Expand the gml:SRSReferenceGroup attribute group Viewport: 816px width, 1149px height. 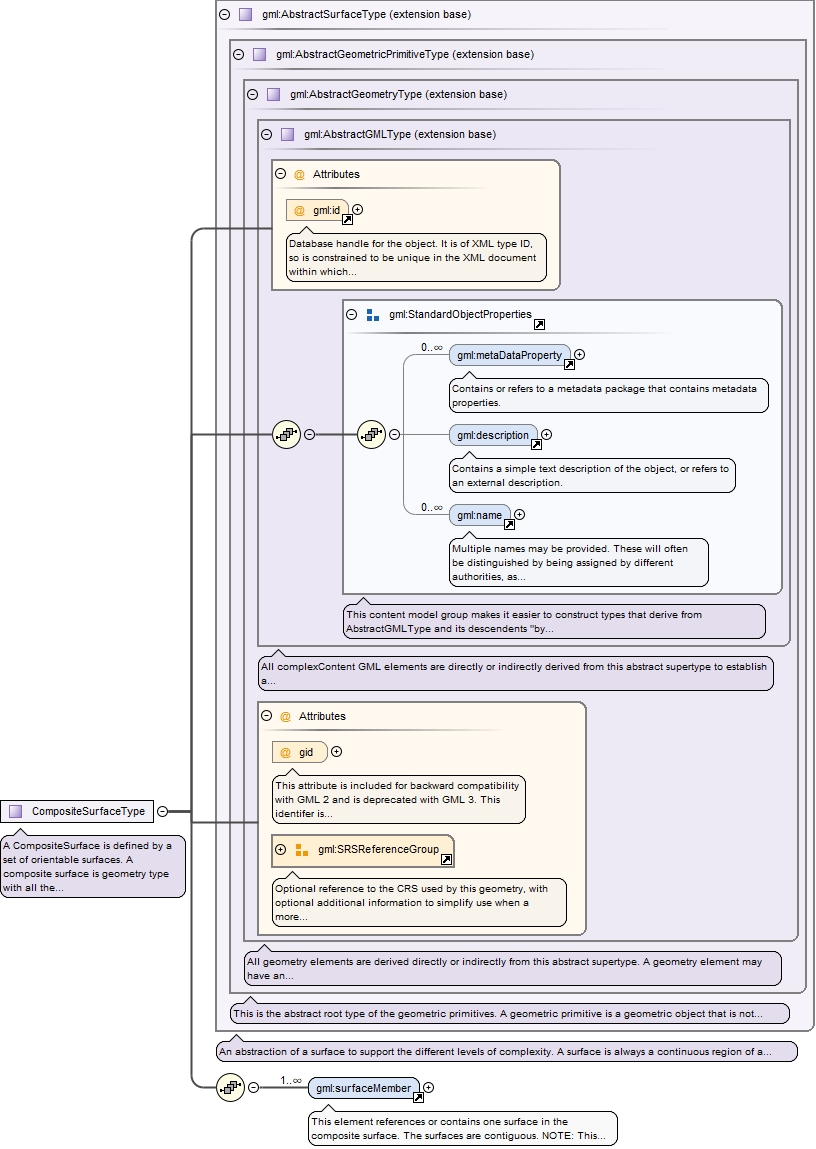[281, 849]
